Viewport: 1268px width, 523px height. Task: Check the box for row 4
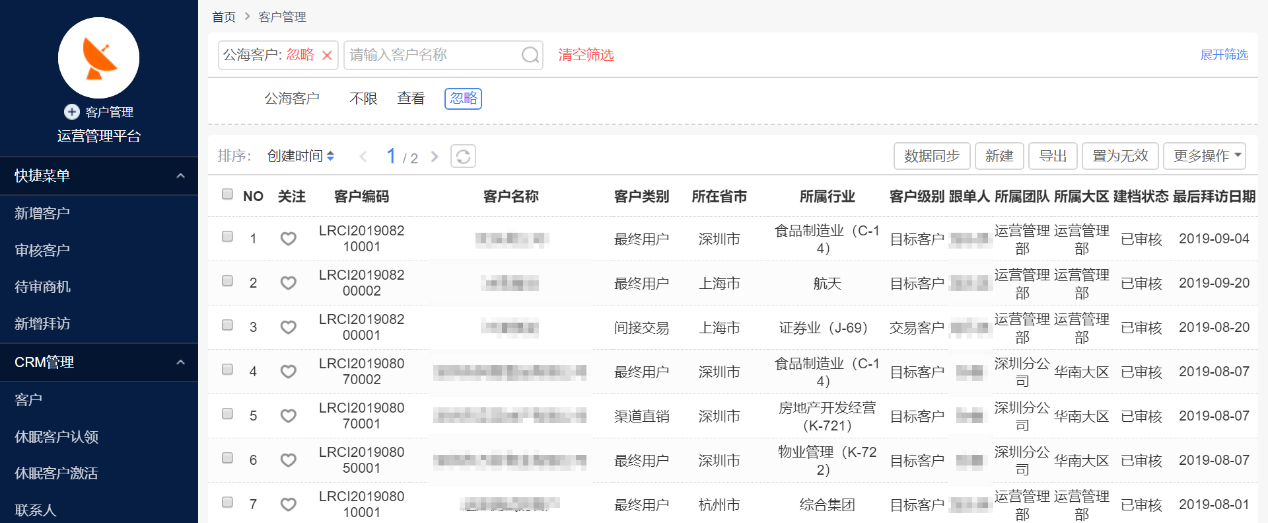(x=228, y=369)
